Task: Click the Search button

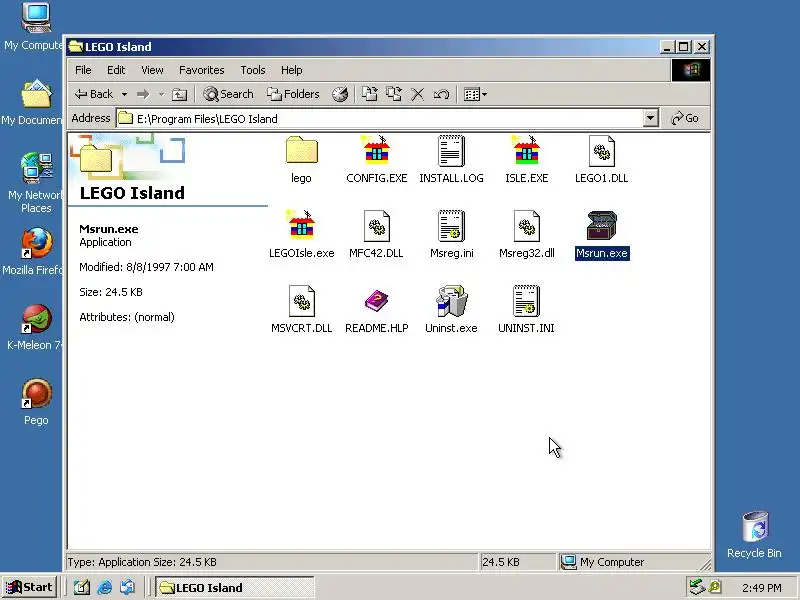Action: 228,94
